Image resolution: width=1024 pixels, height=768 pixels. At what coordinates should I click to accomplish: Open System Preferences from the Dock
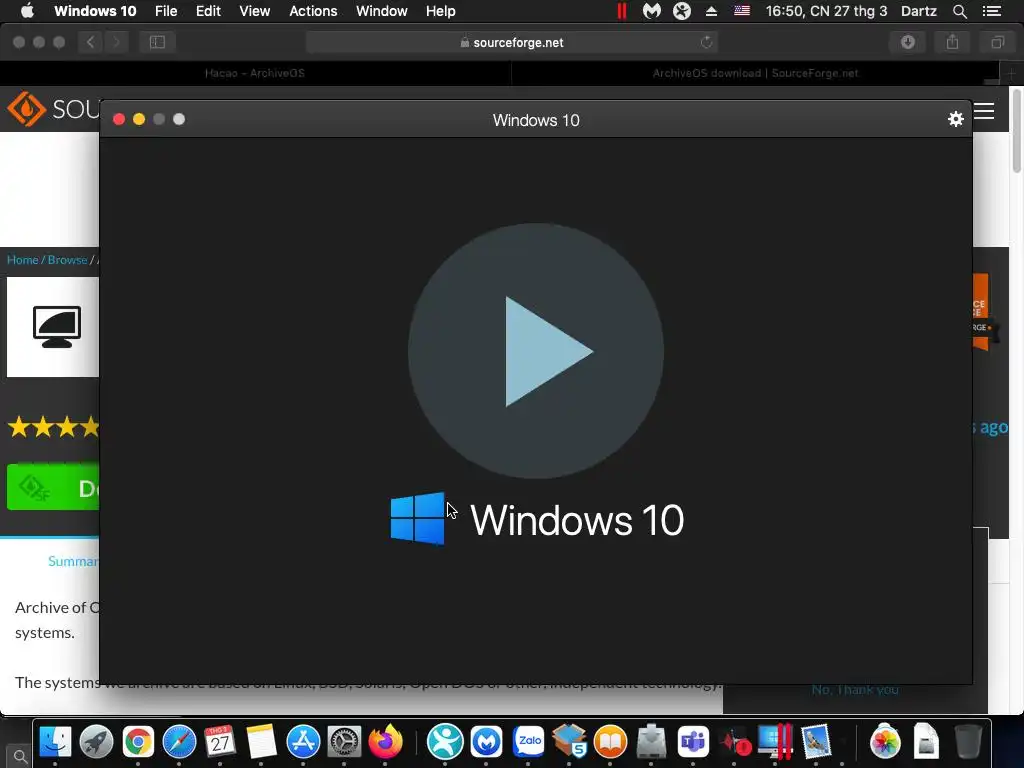[x=344, y=742]
